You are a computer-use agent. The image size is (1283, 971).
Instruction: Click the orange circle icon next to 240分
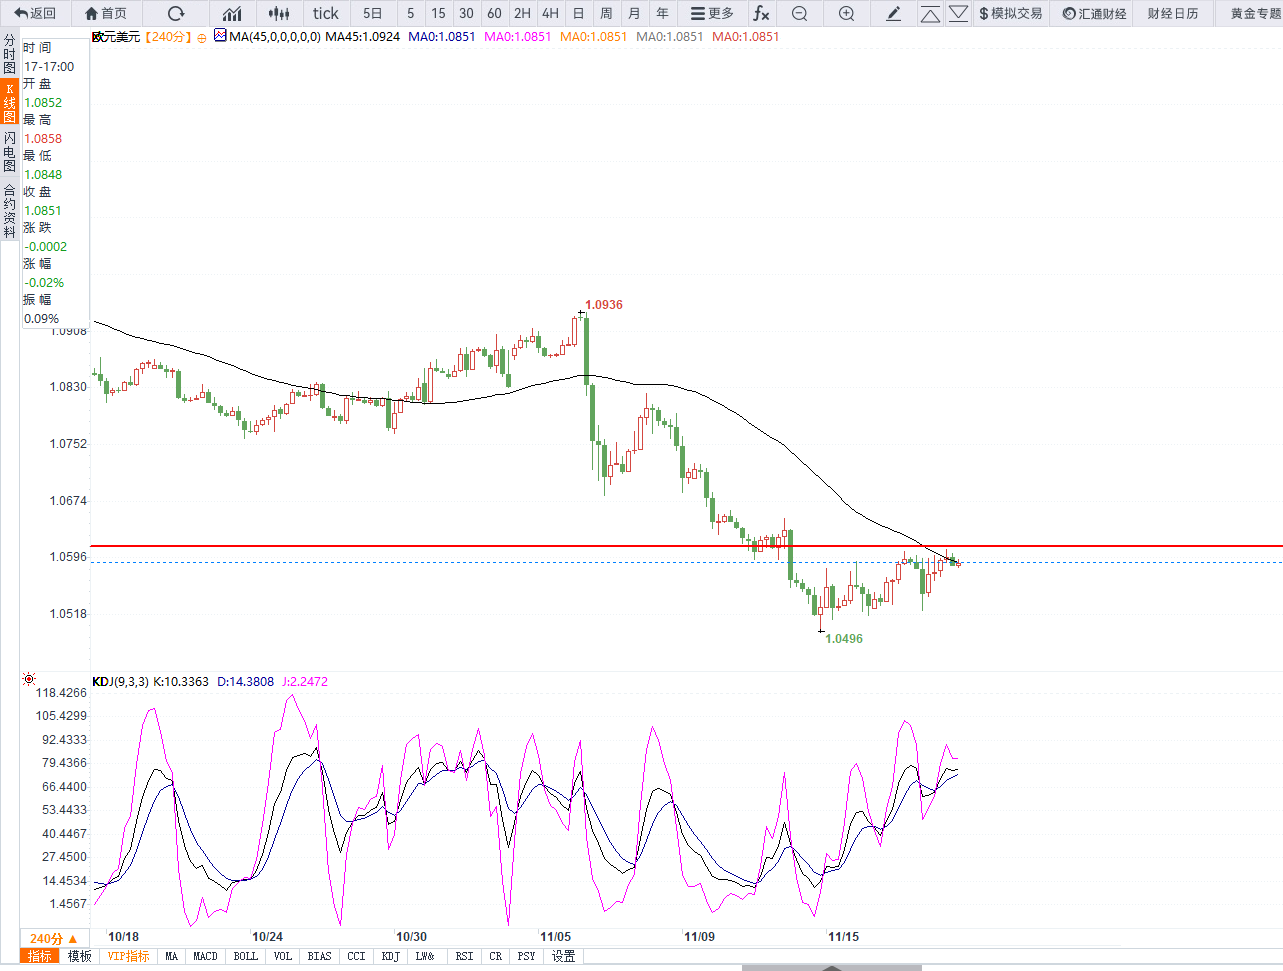tap(202, 38)
